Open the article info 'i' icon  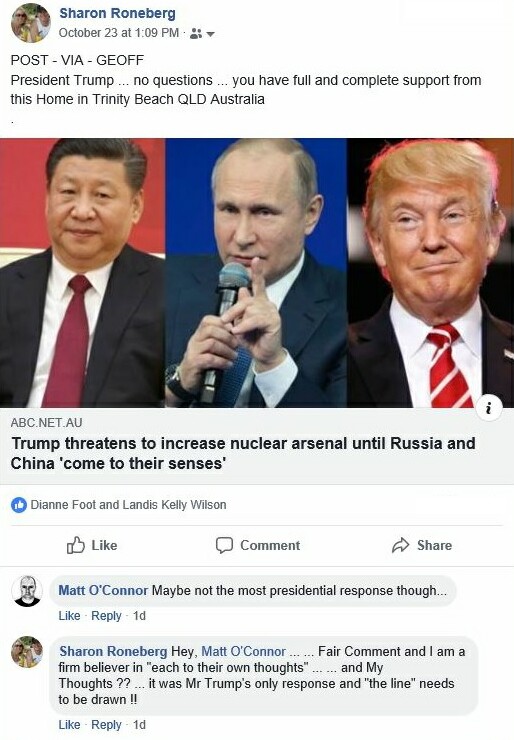(489, 408)
